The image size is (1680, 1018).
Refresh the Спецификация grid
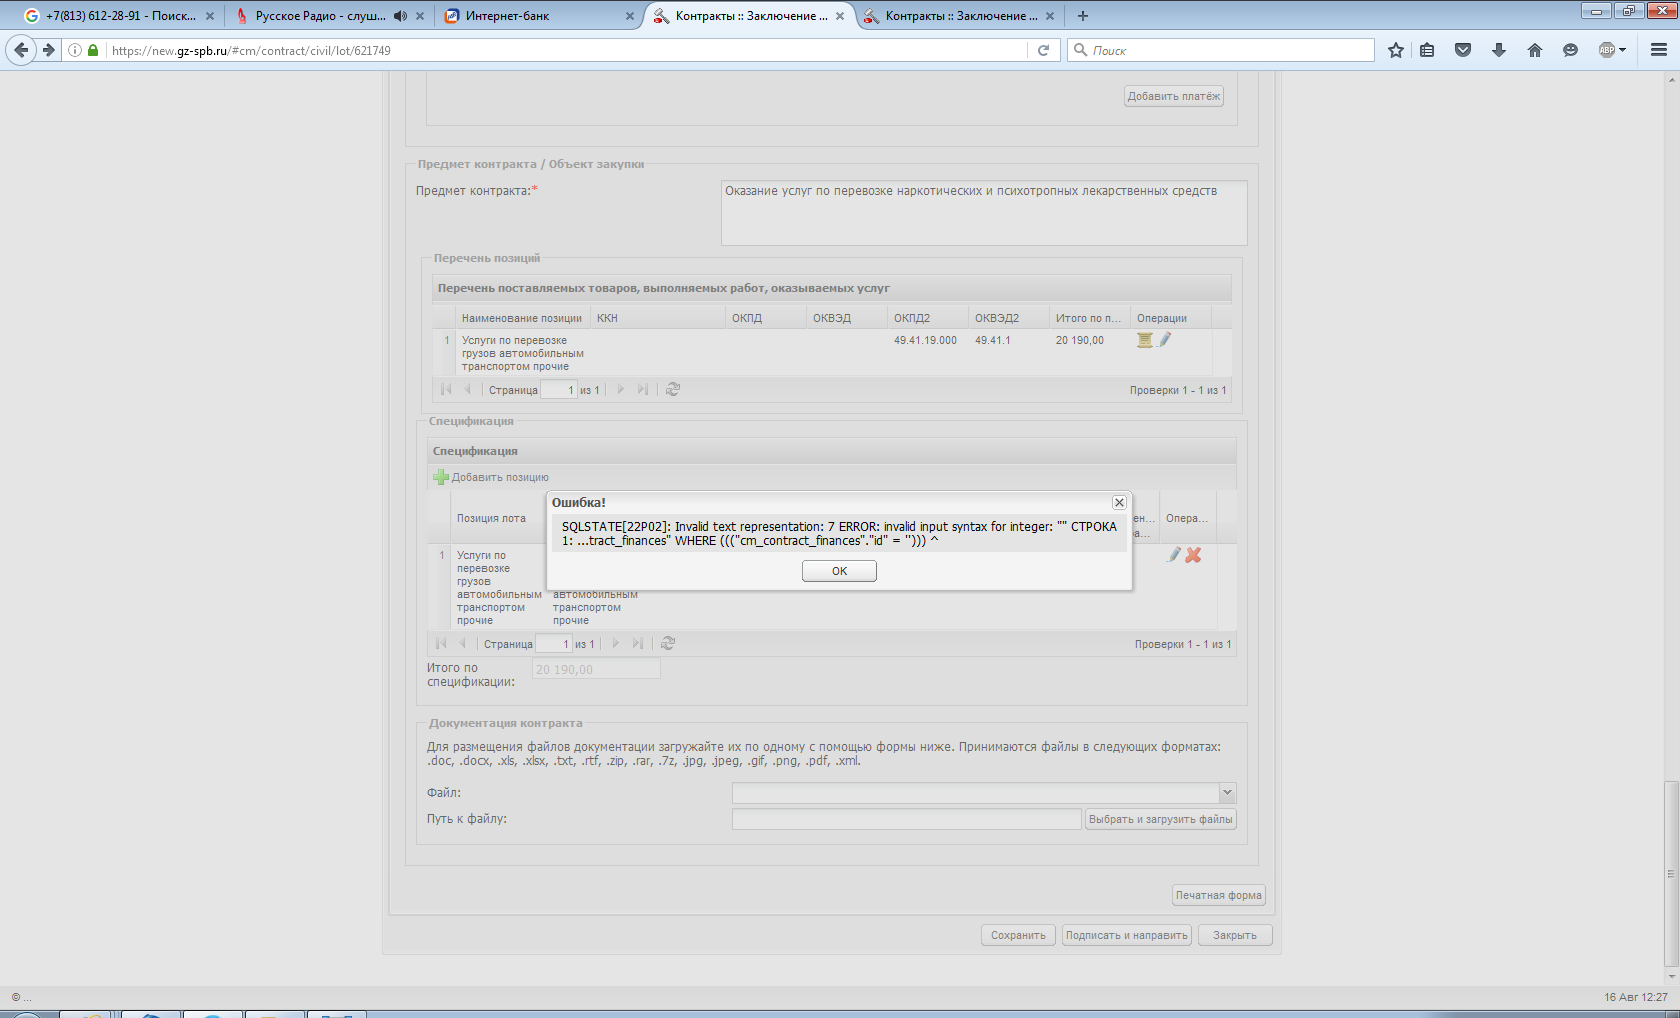click(668, 643)
